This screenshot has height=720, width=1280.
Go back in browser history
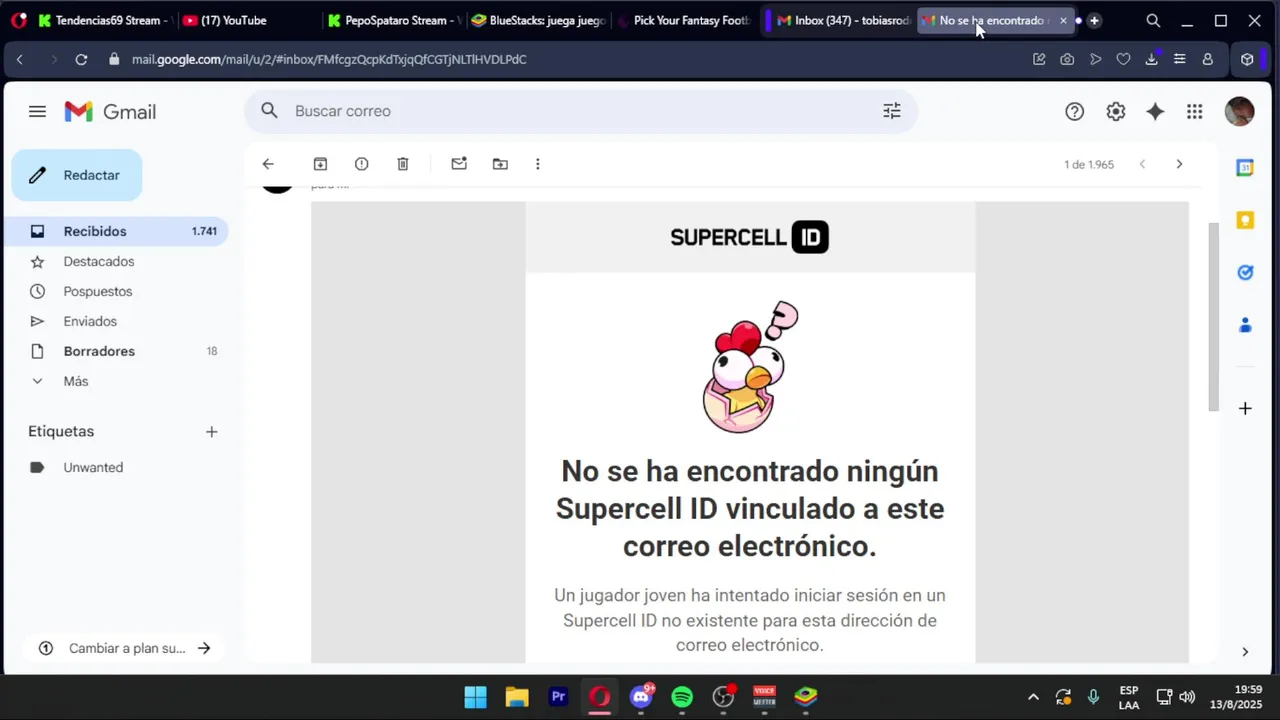(20, 59)
